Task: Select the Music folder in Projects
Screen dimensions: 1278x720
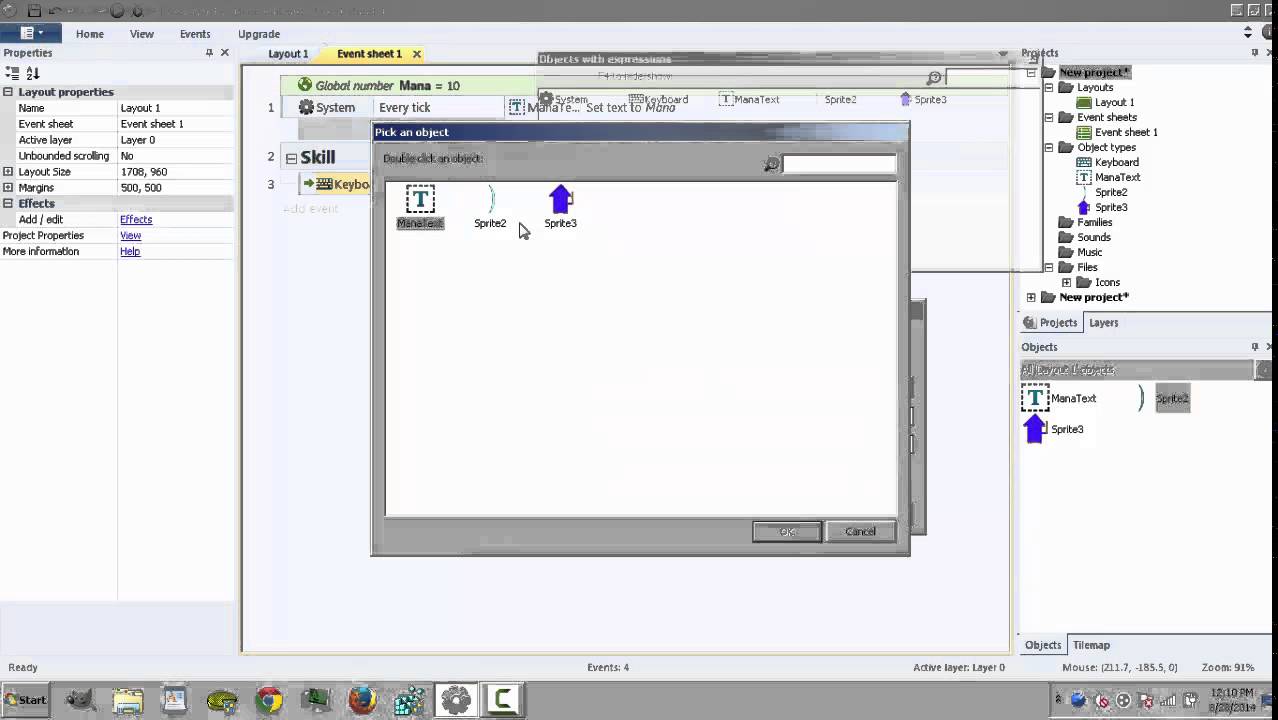Action: pos(1089,253)
